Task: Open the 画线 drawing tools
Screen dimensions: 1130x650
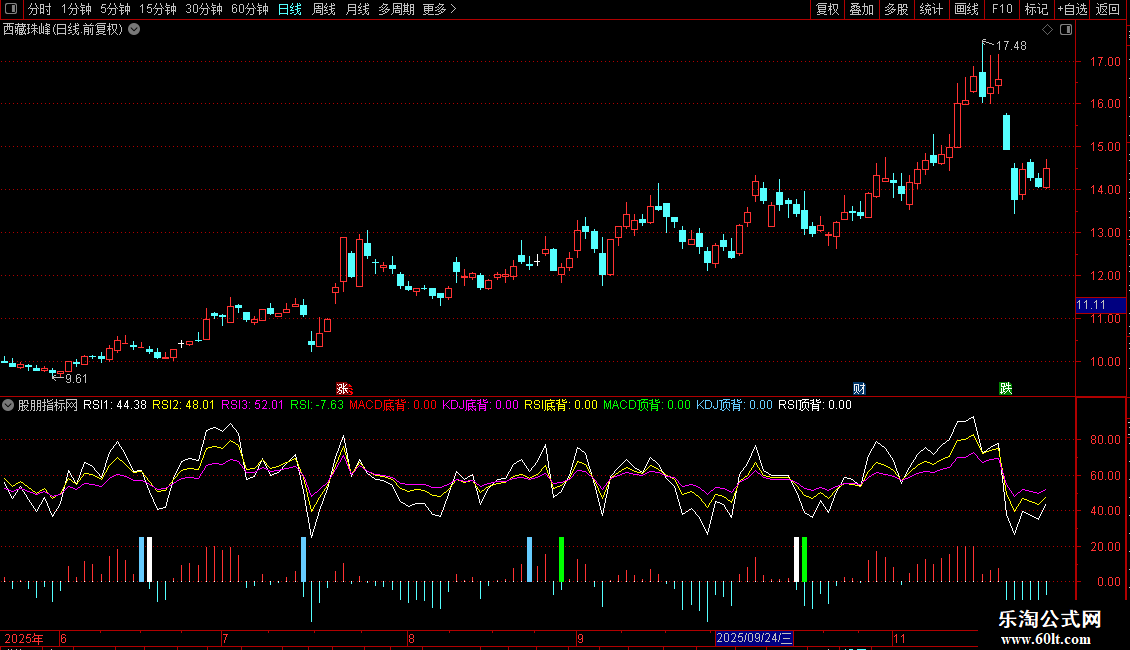Action: [x=966, y=9]
